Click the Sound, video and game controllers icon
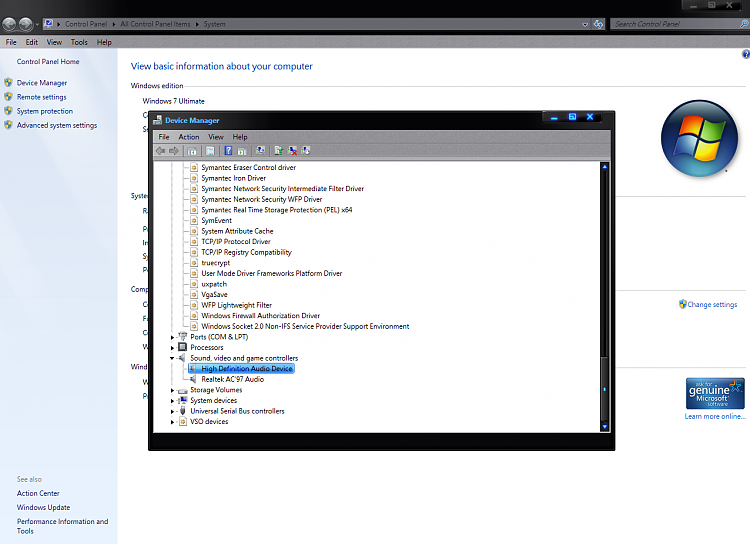Viewport: 750px width, 544px height. tap(182, 358)
